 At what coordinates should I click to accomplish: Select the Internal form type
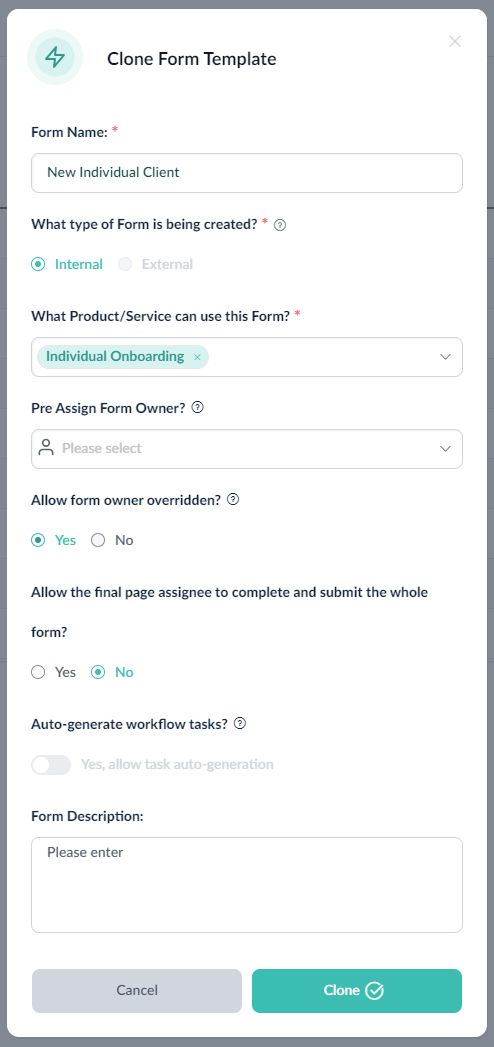click(x=67, y=264)
